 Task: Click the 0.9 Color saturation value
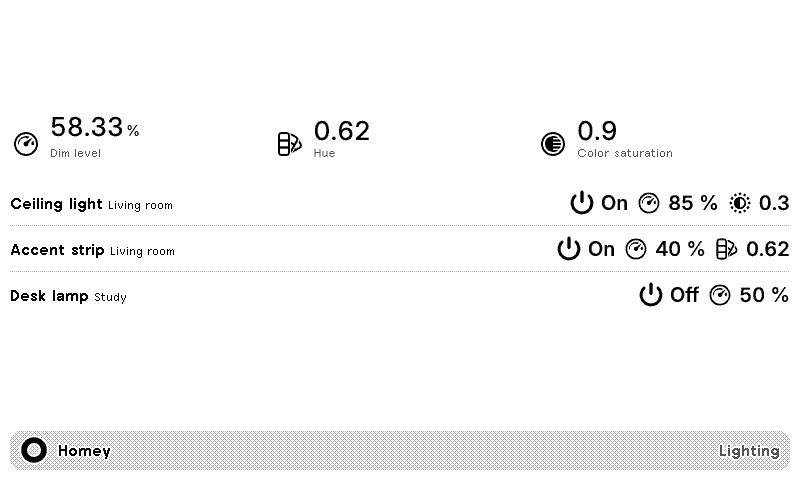click(x=597, y=131)
